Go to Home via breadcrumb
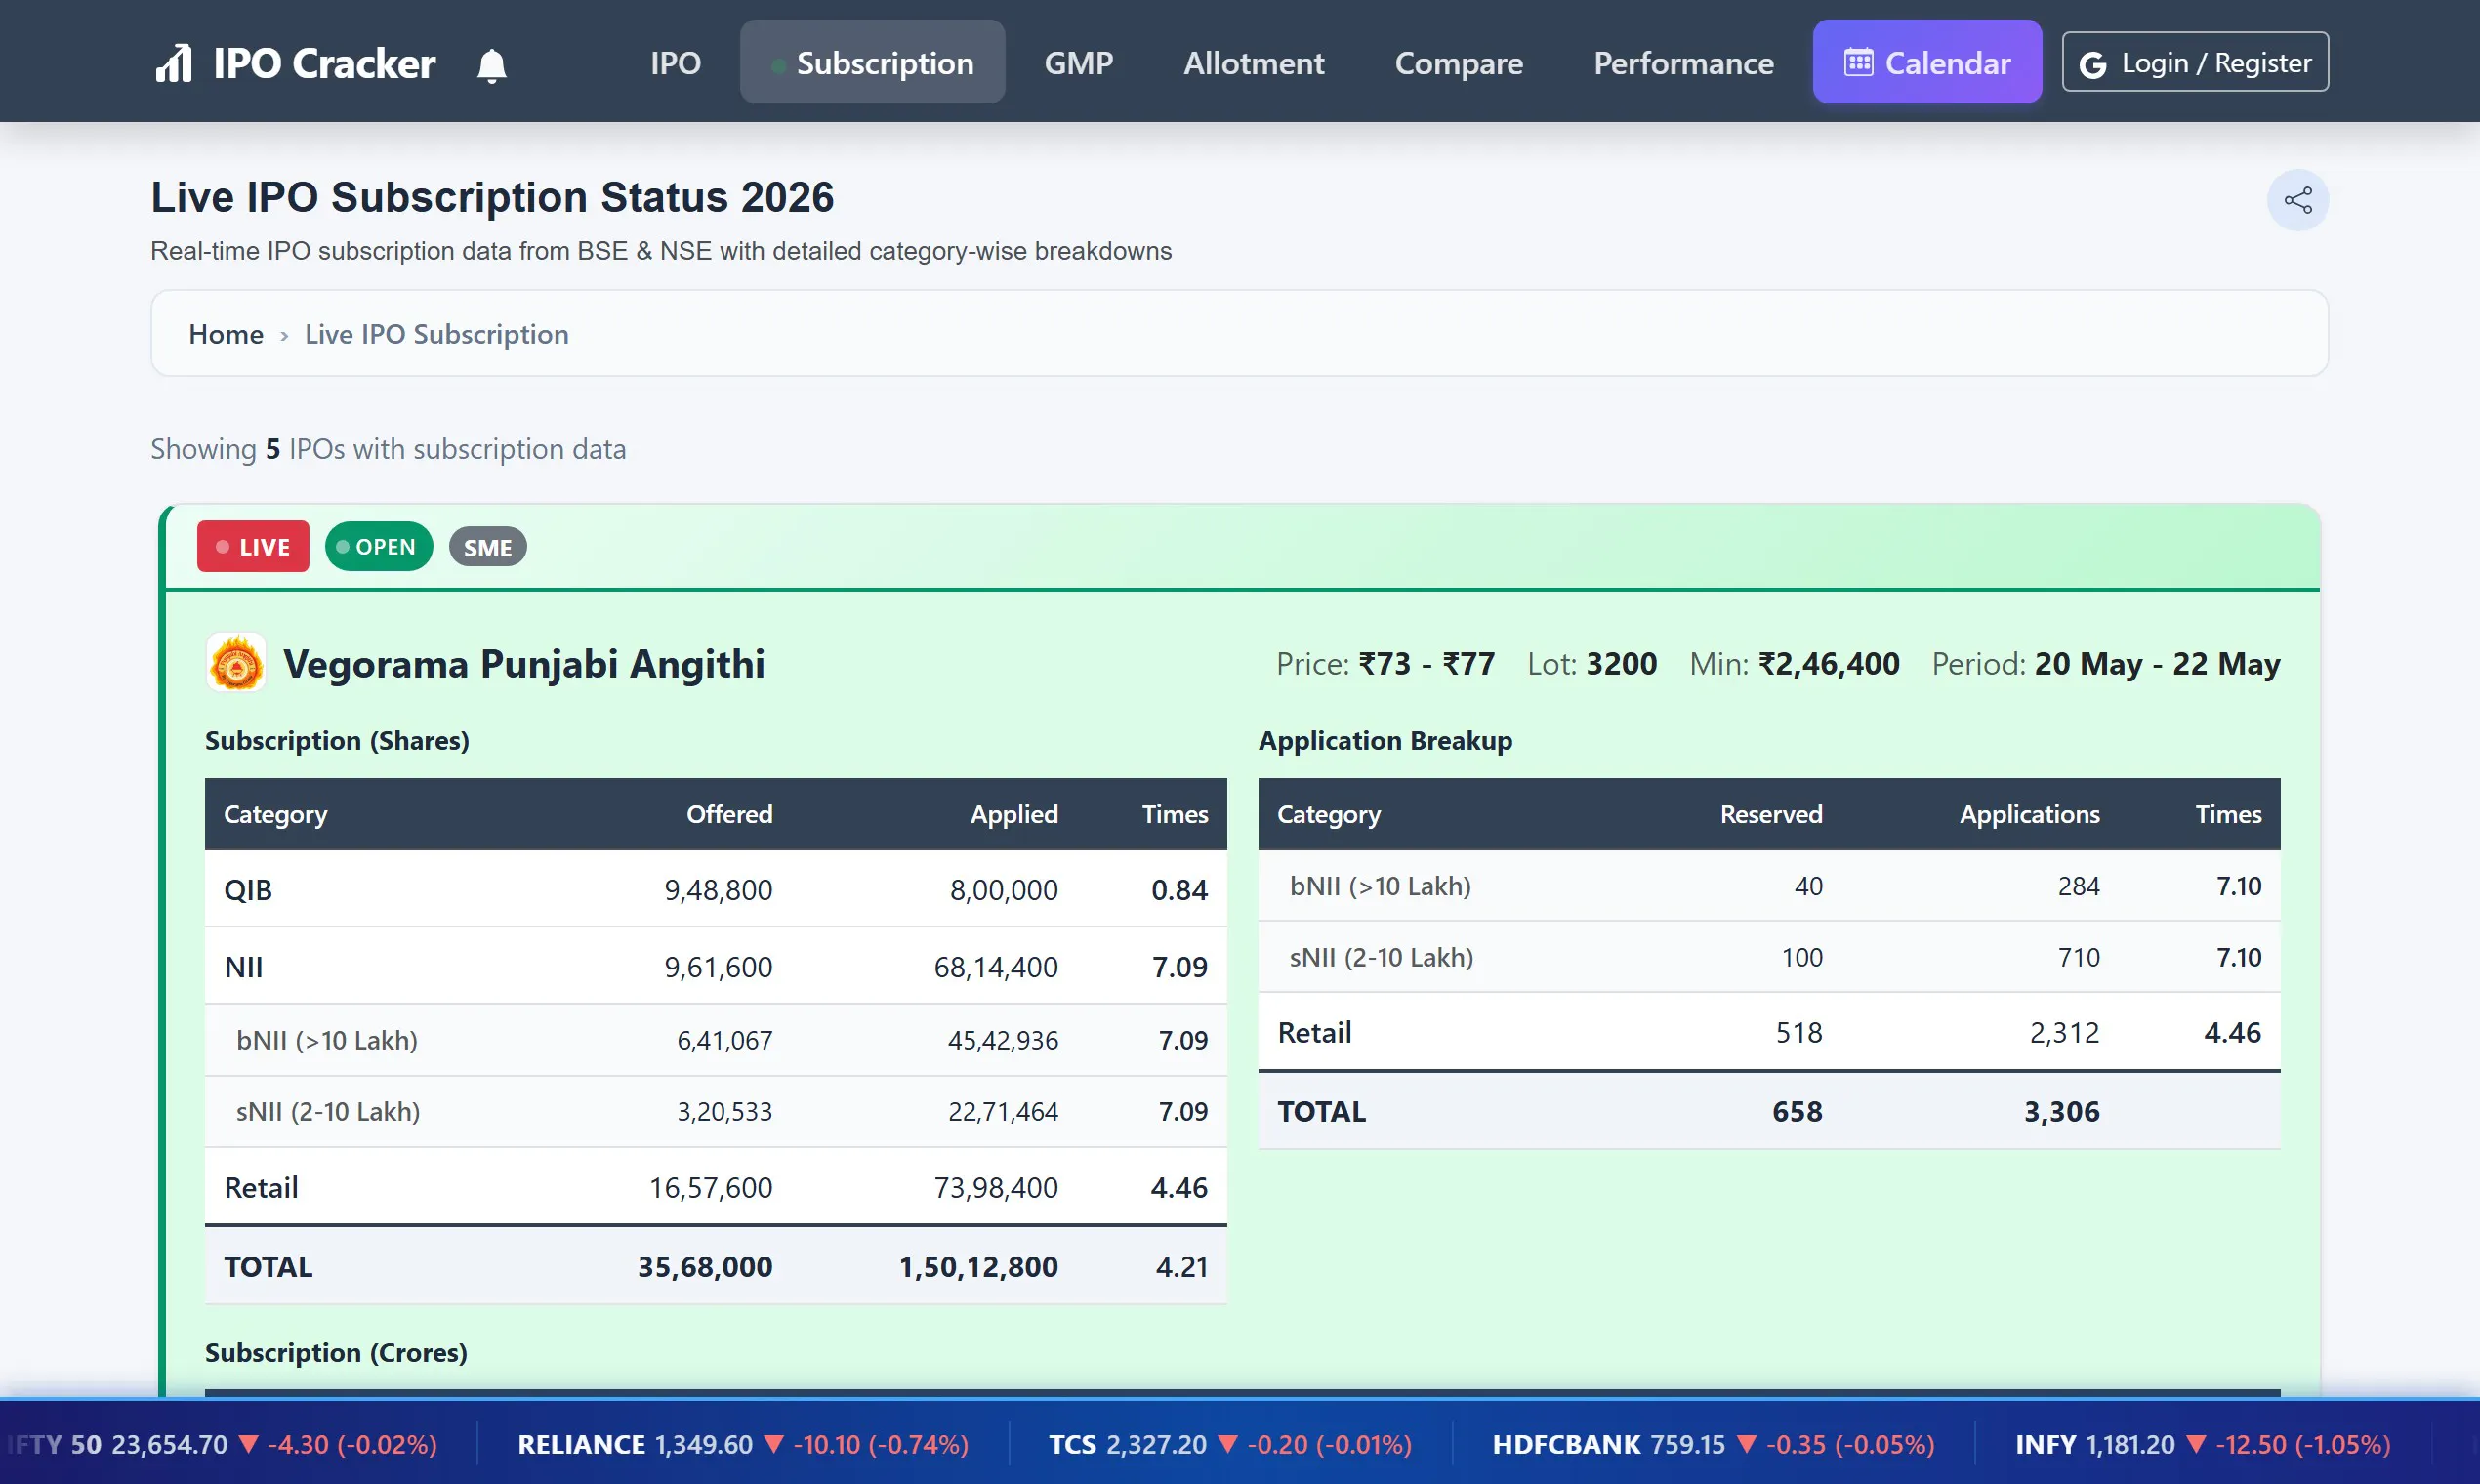Screen dimensions: 2480x1484 tap(226, 334)
